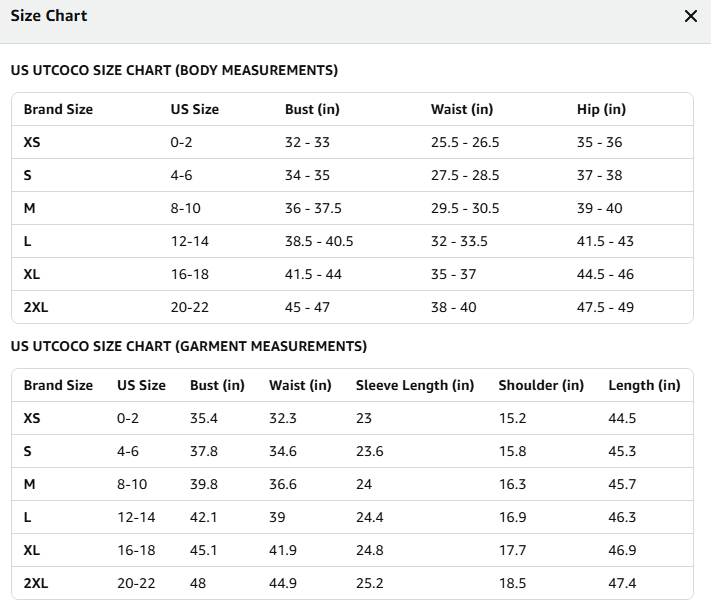Click the Hip (in) column header
This screenshot has width=711, height=612.
[601, 109]
